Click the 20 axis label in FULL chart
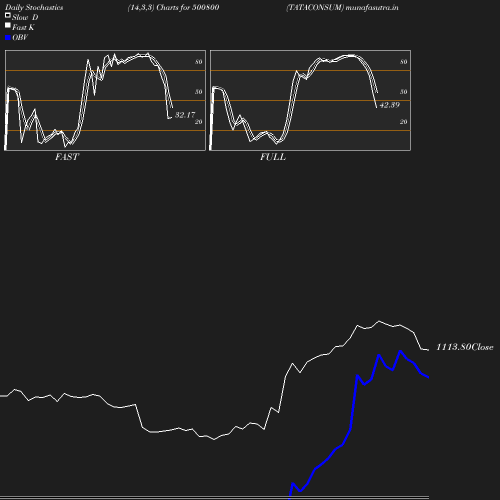Viewport: 500px width, 500px height. pyautogui.click(x=404, y=122)
